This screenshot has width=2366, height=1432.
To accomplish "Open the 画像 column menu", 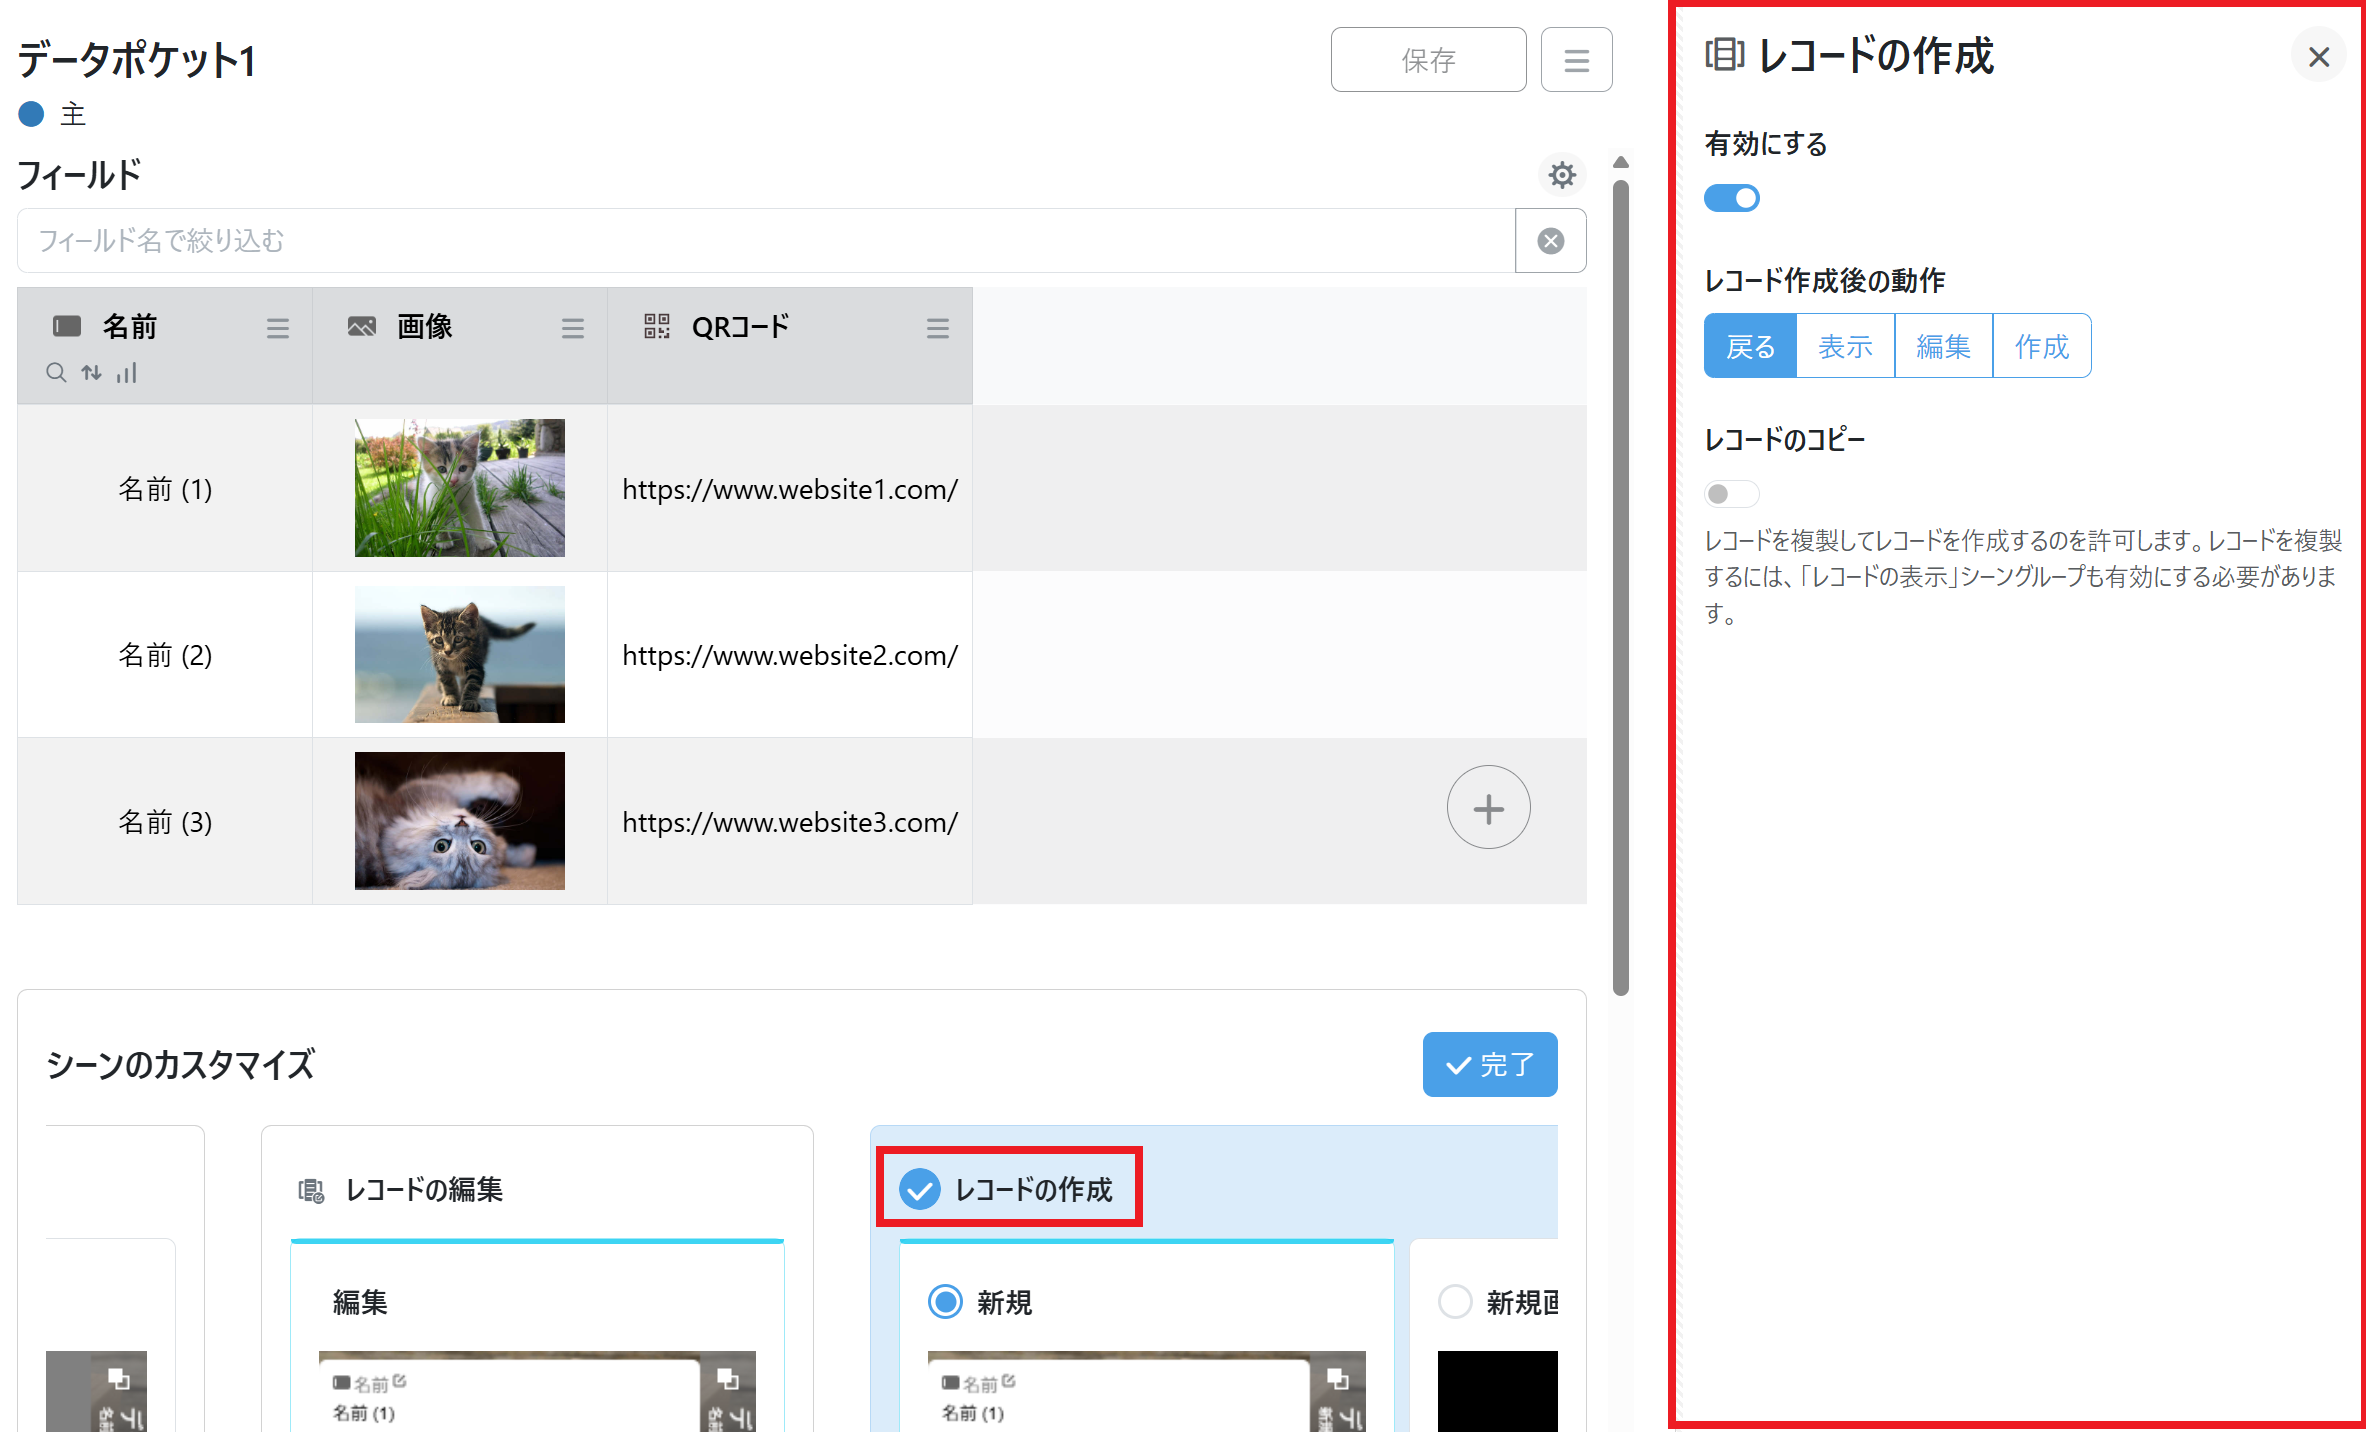I will coord(573,328).
